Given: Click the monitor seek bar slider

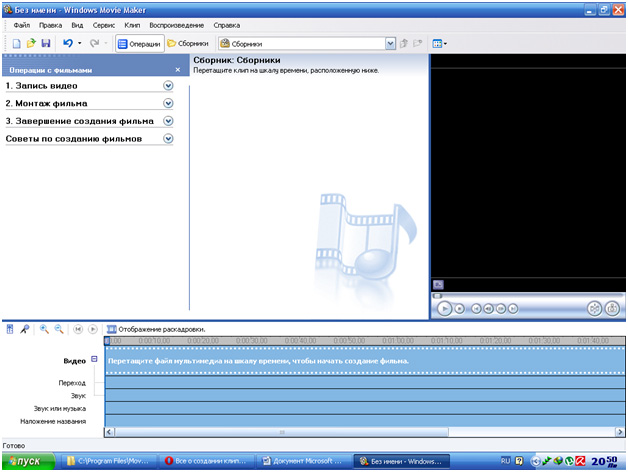Looking at the screenshot, I should coord(437,296).
